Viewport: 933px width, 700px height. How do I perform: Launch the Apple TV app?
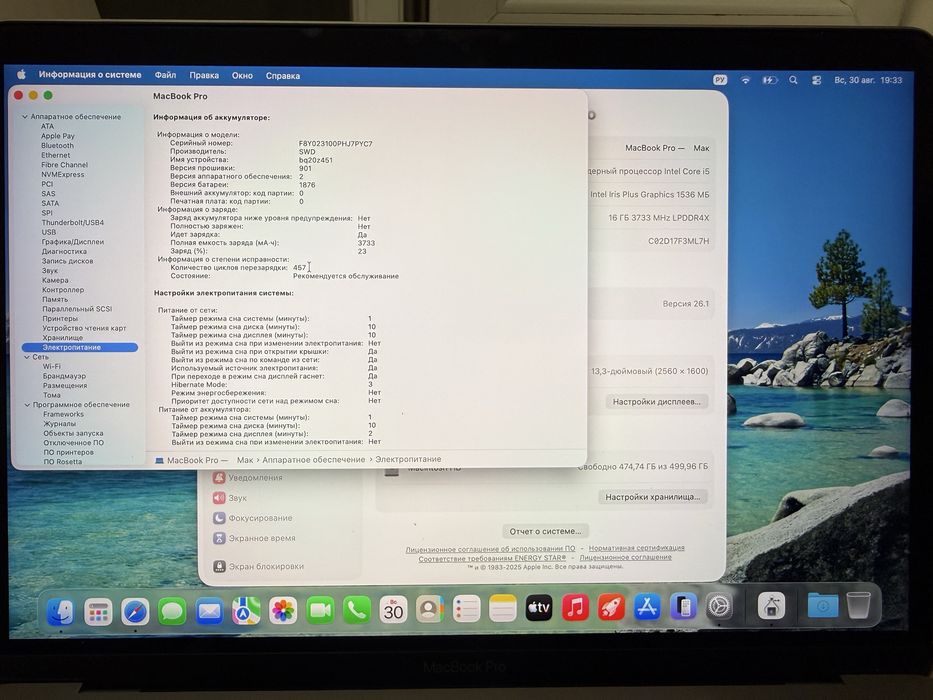(539, 608)
